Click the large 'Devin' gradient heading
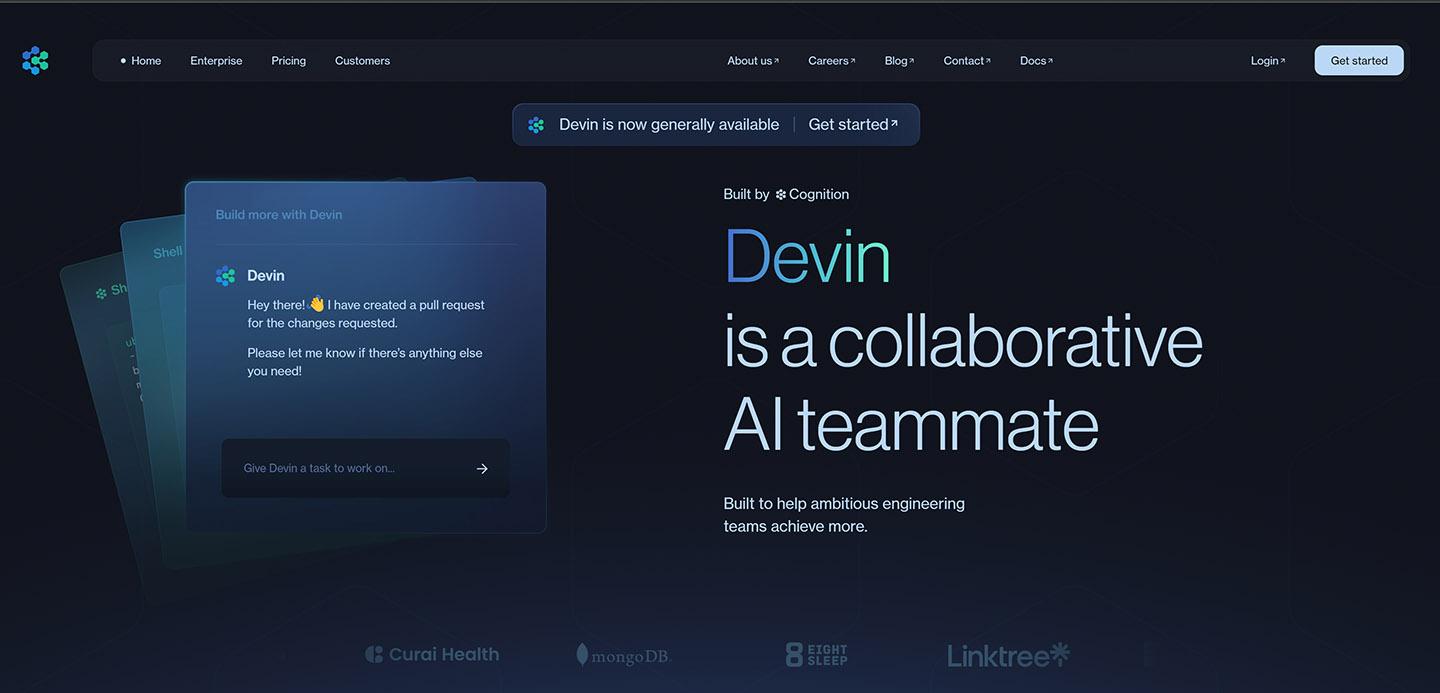 tap(806, 257)
